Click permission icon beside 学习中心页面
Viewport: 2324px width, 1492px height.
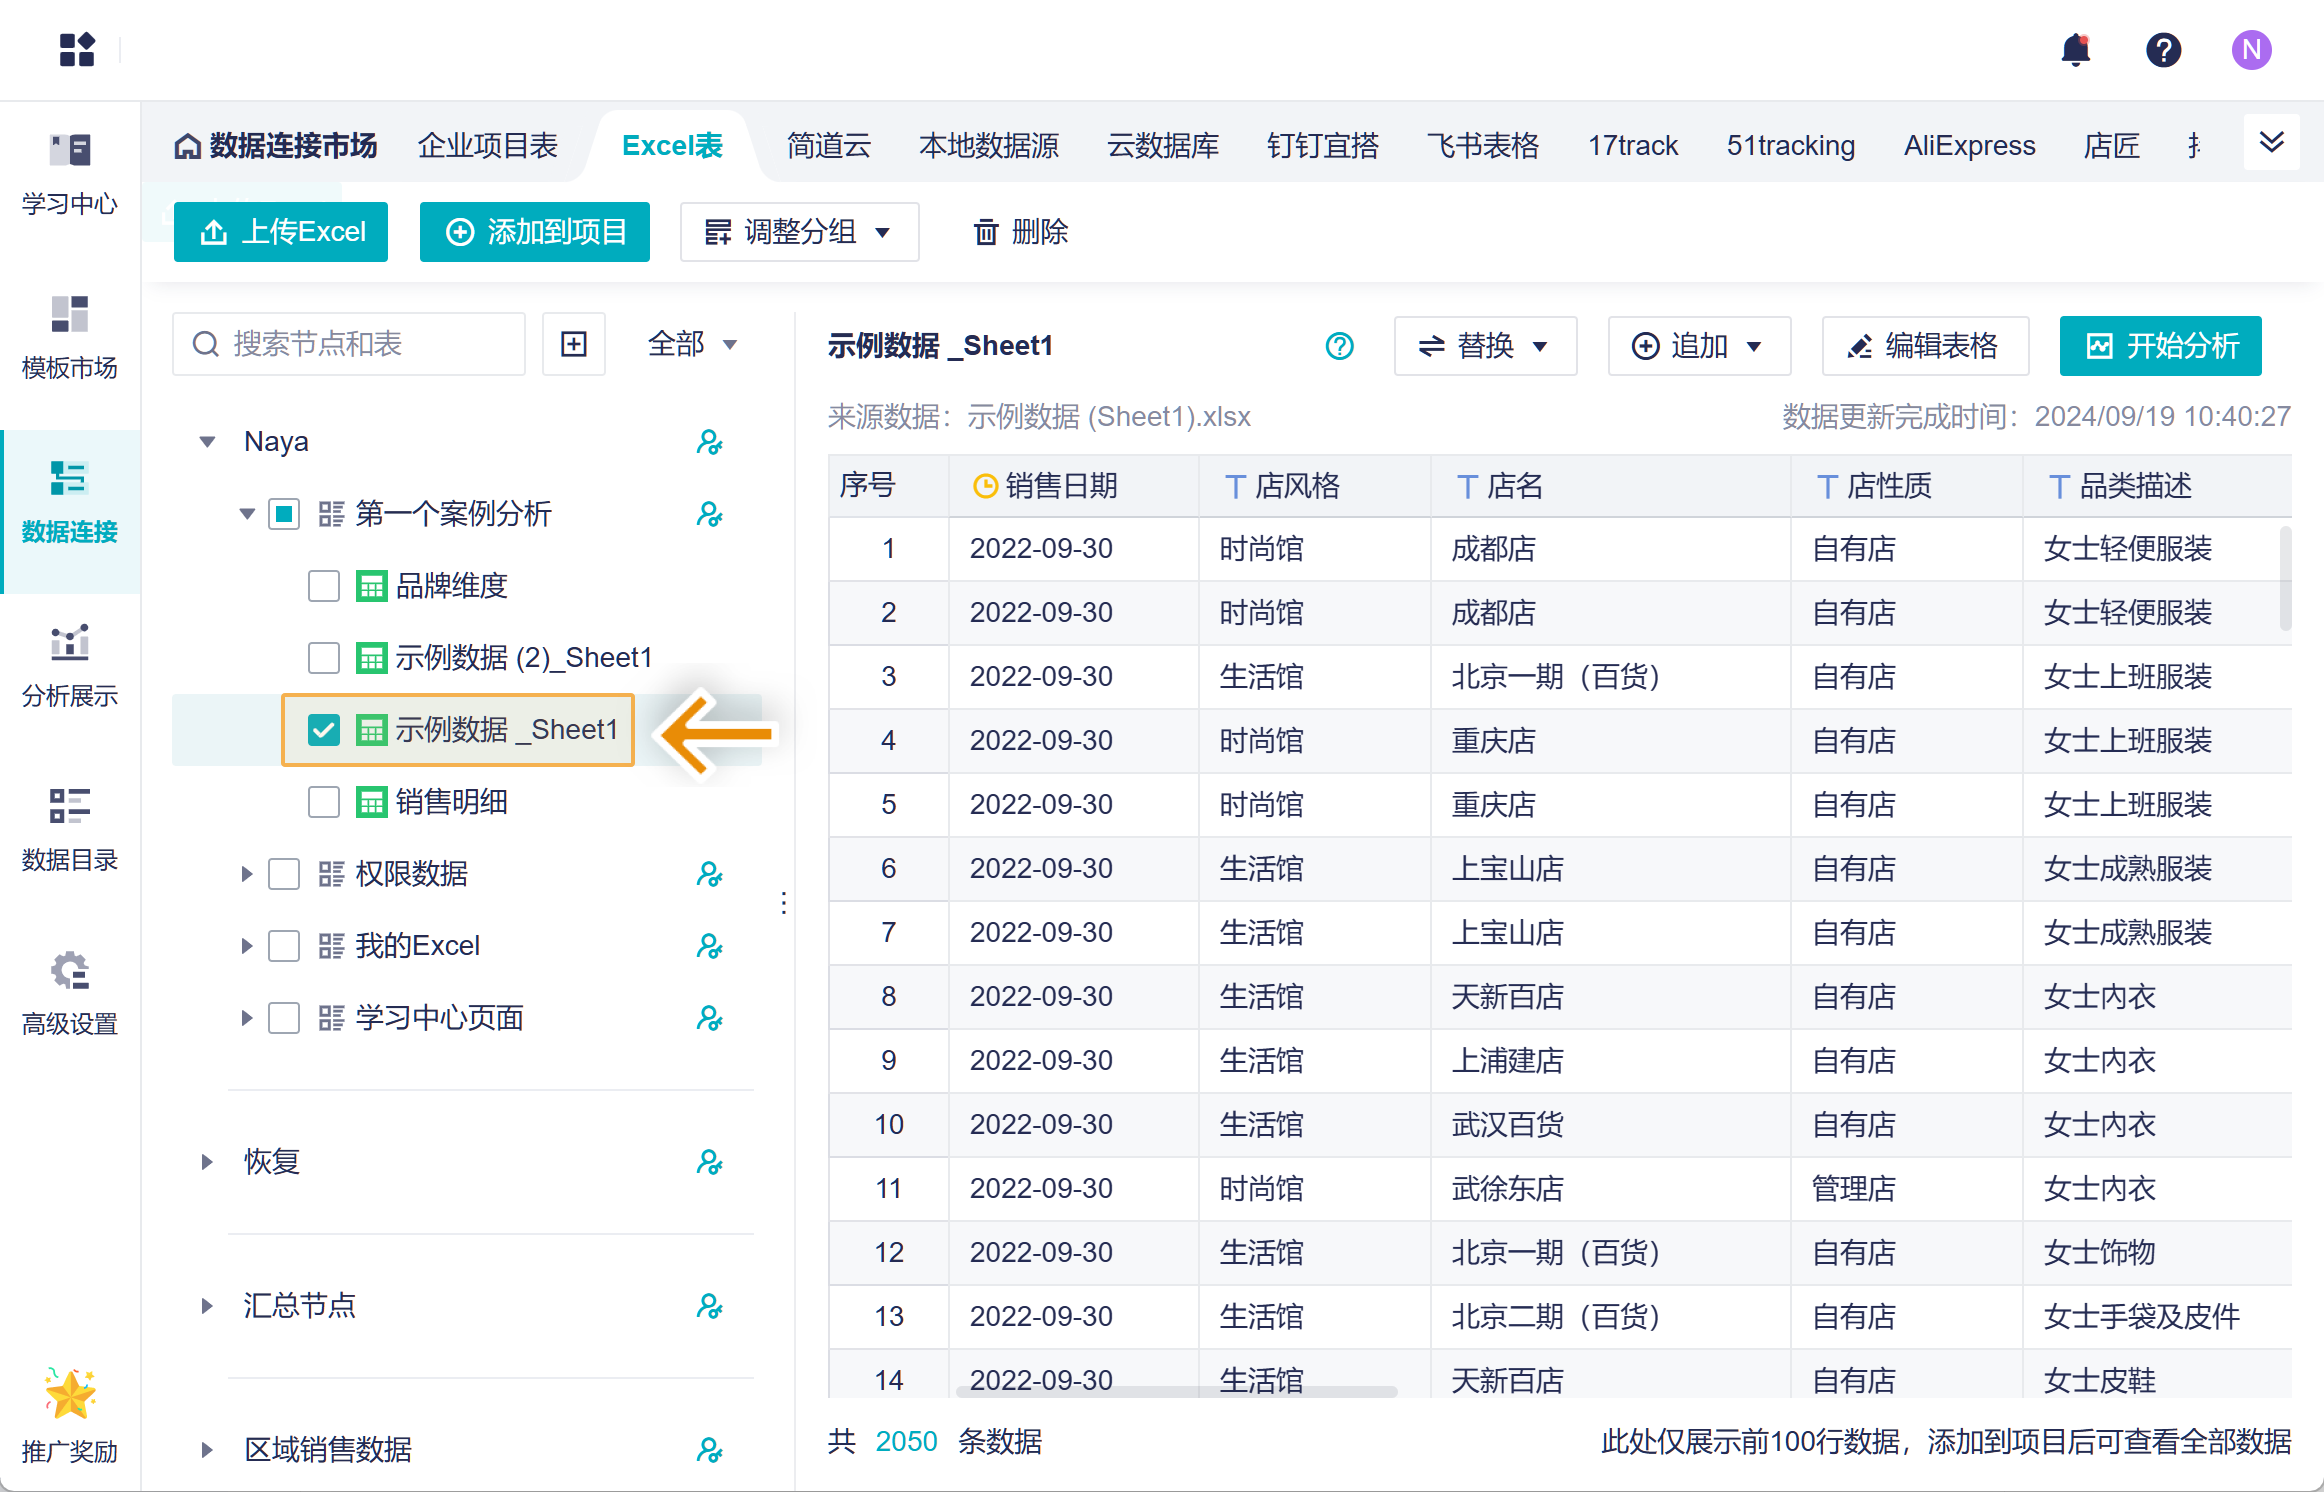pos(709,1018)
